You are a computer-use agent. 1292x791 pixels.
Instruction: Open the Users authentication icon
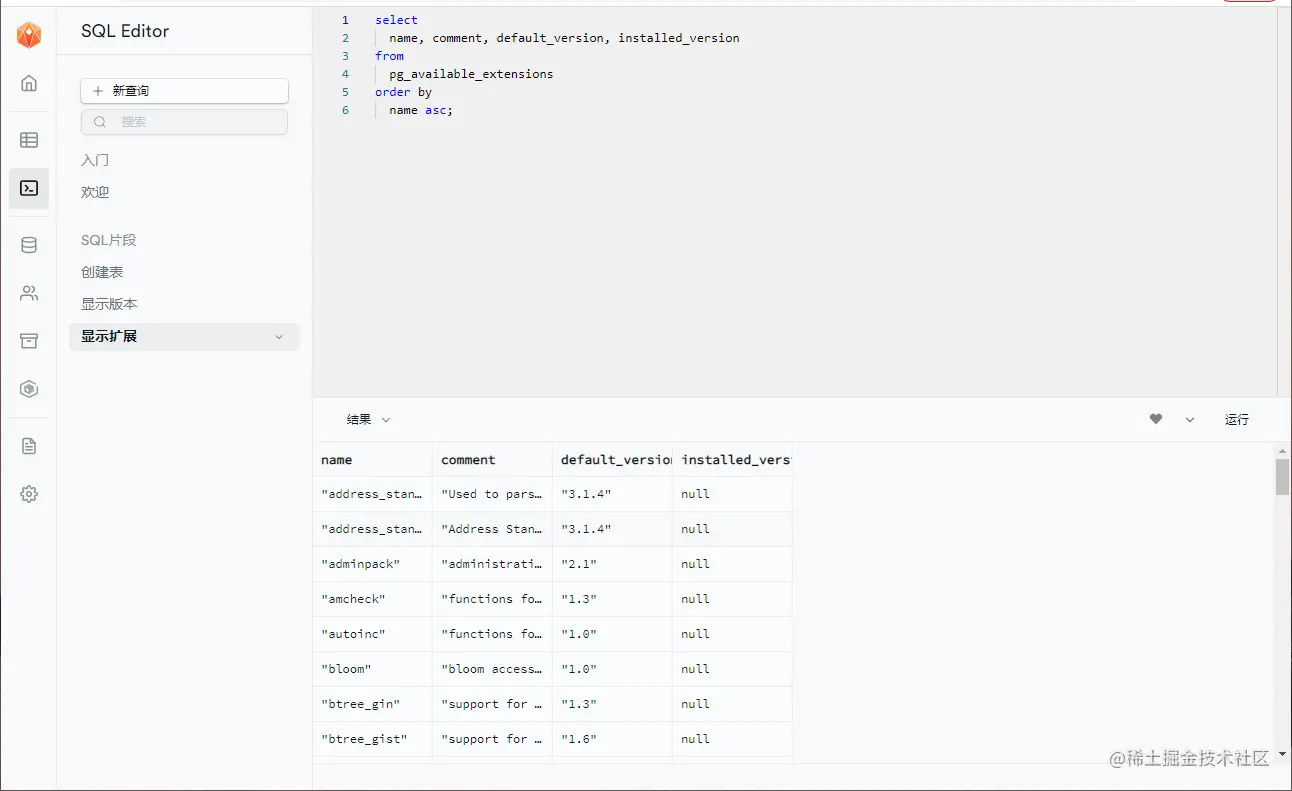(x=29, y=293)
